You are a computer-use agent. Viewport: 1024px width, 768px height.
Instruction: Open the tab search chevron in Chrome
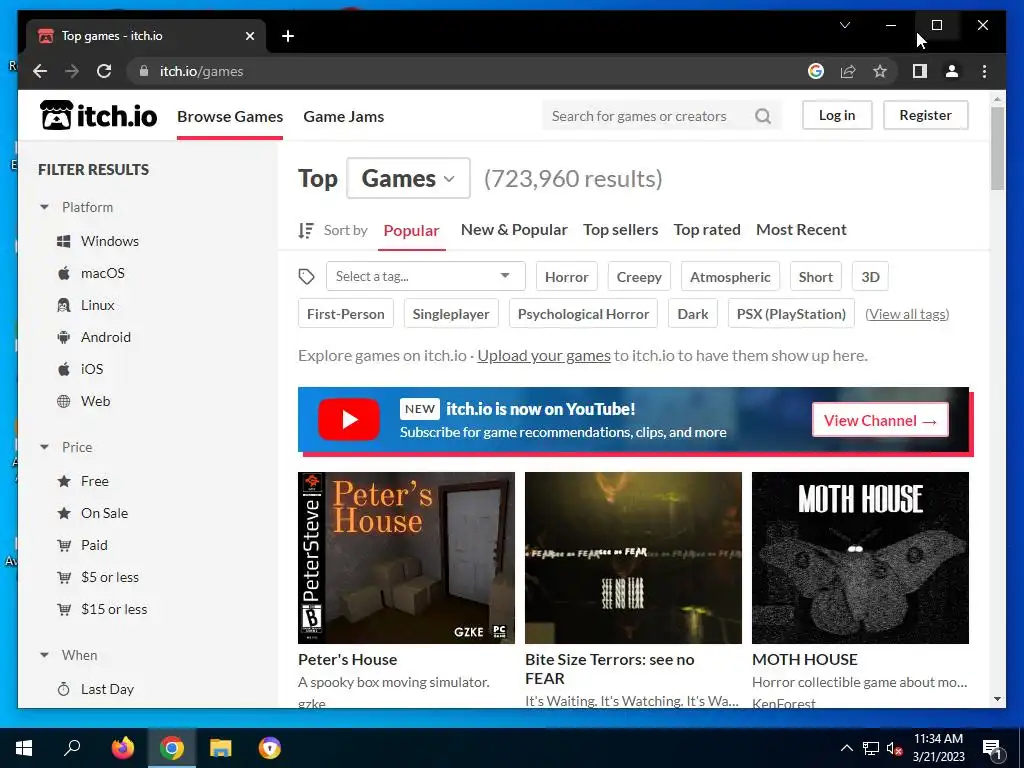coord(845,25)
